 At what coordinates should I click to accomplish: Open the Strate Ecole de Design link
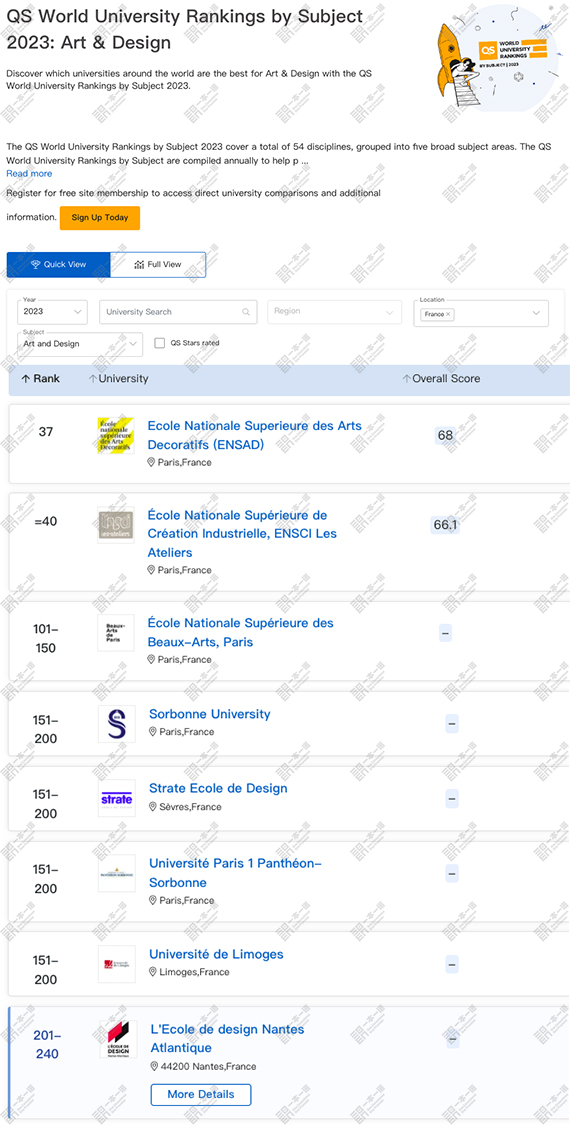click(x=218, y=788)
